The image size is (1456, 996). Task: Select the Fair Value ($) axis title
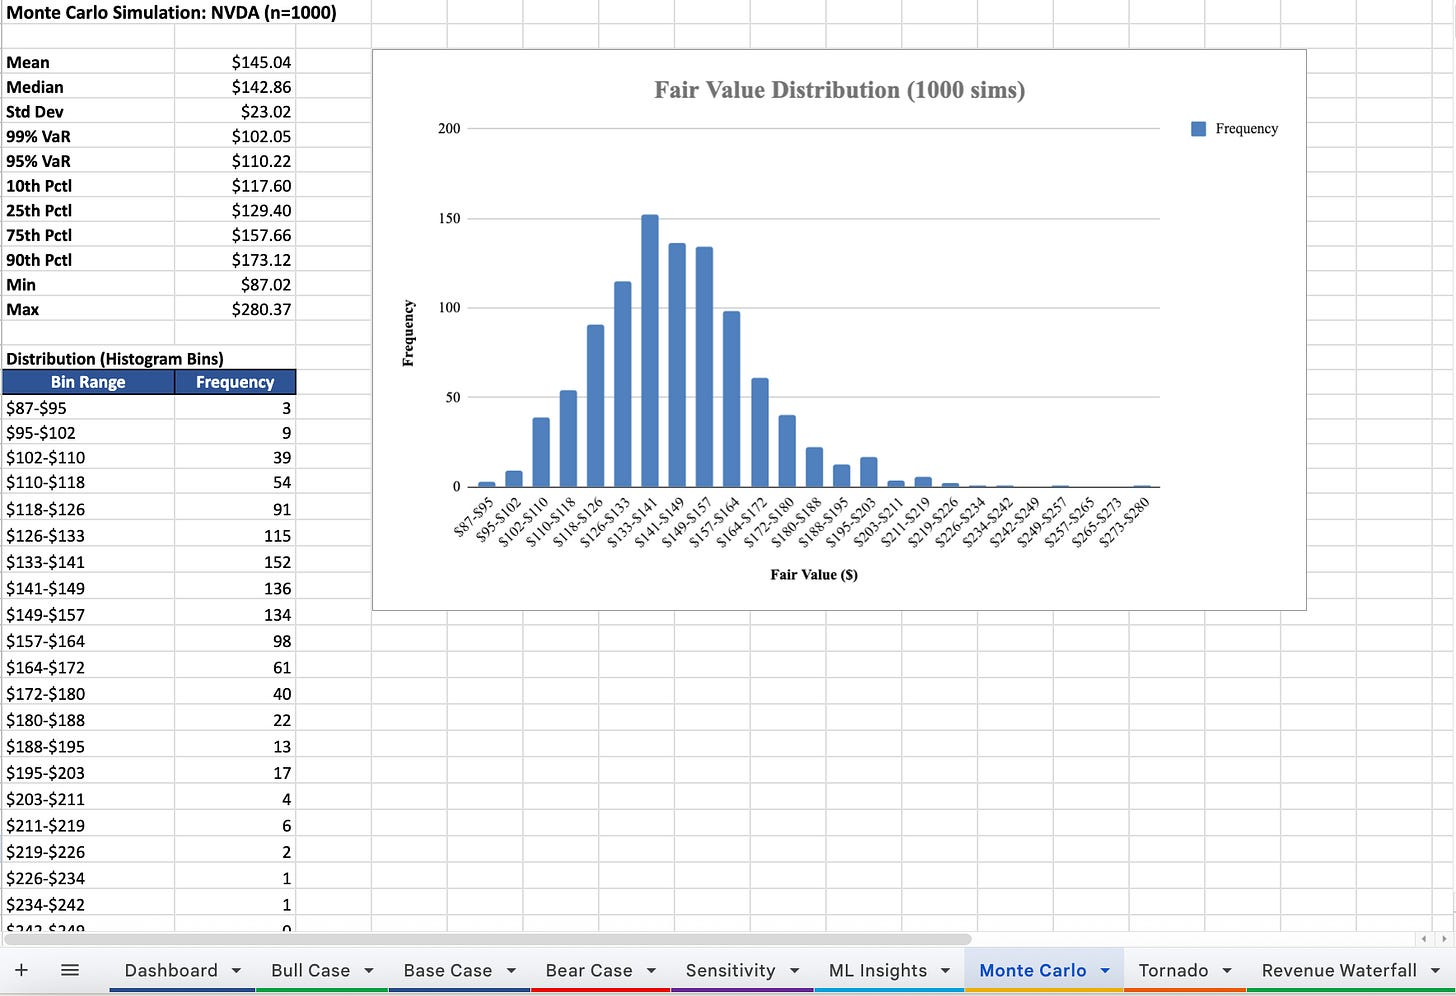(x=813, y=575)
